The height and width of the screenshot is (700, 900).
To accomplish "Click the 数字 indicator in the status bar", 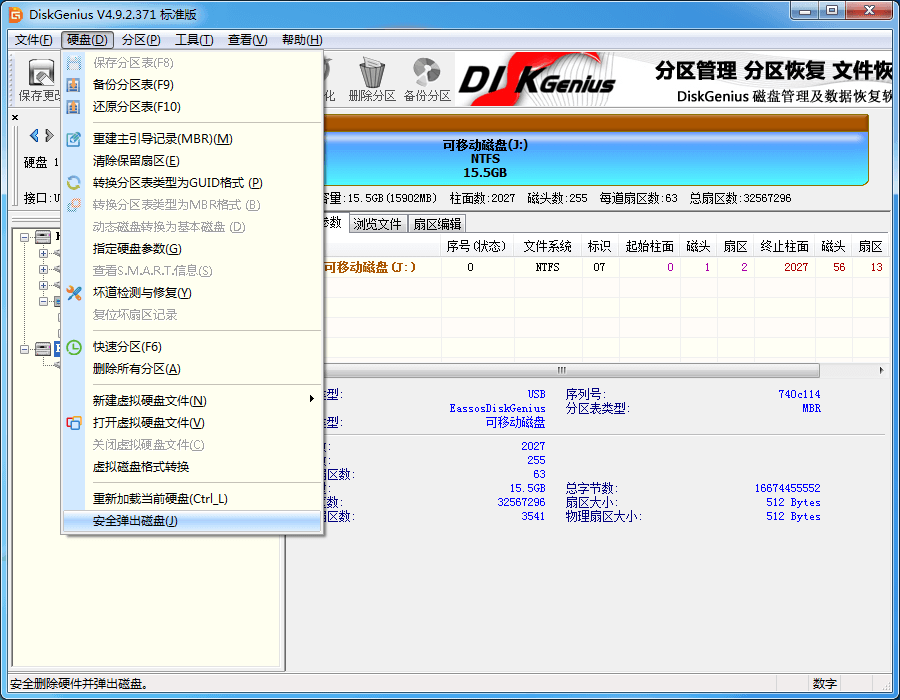I will pos(824,684).
